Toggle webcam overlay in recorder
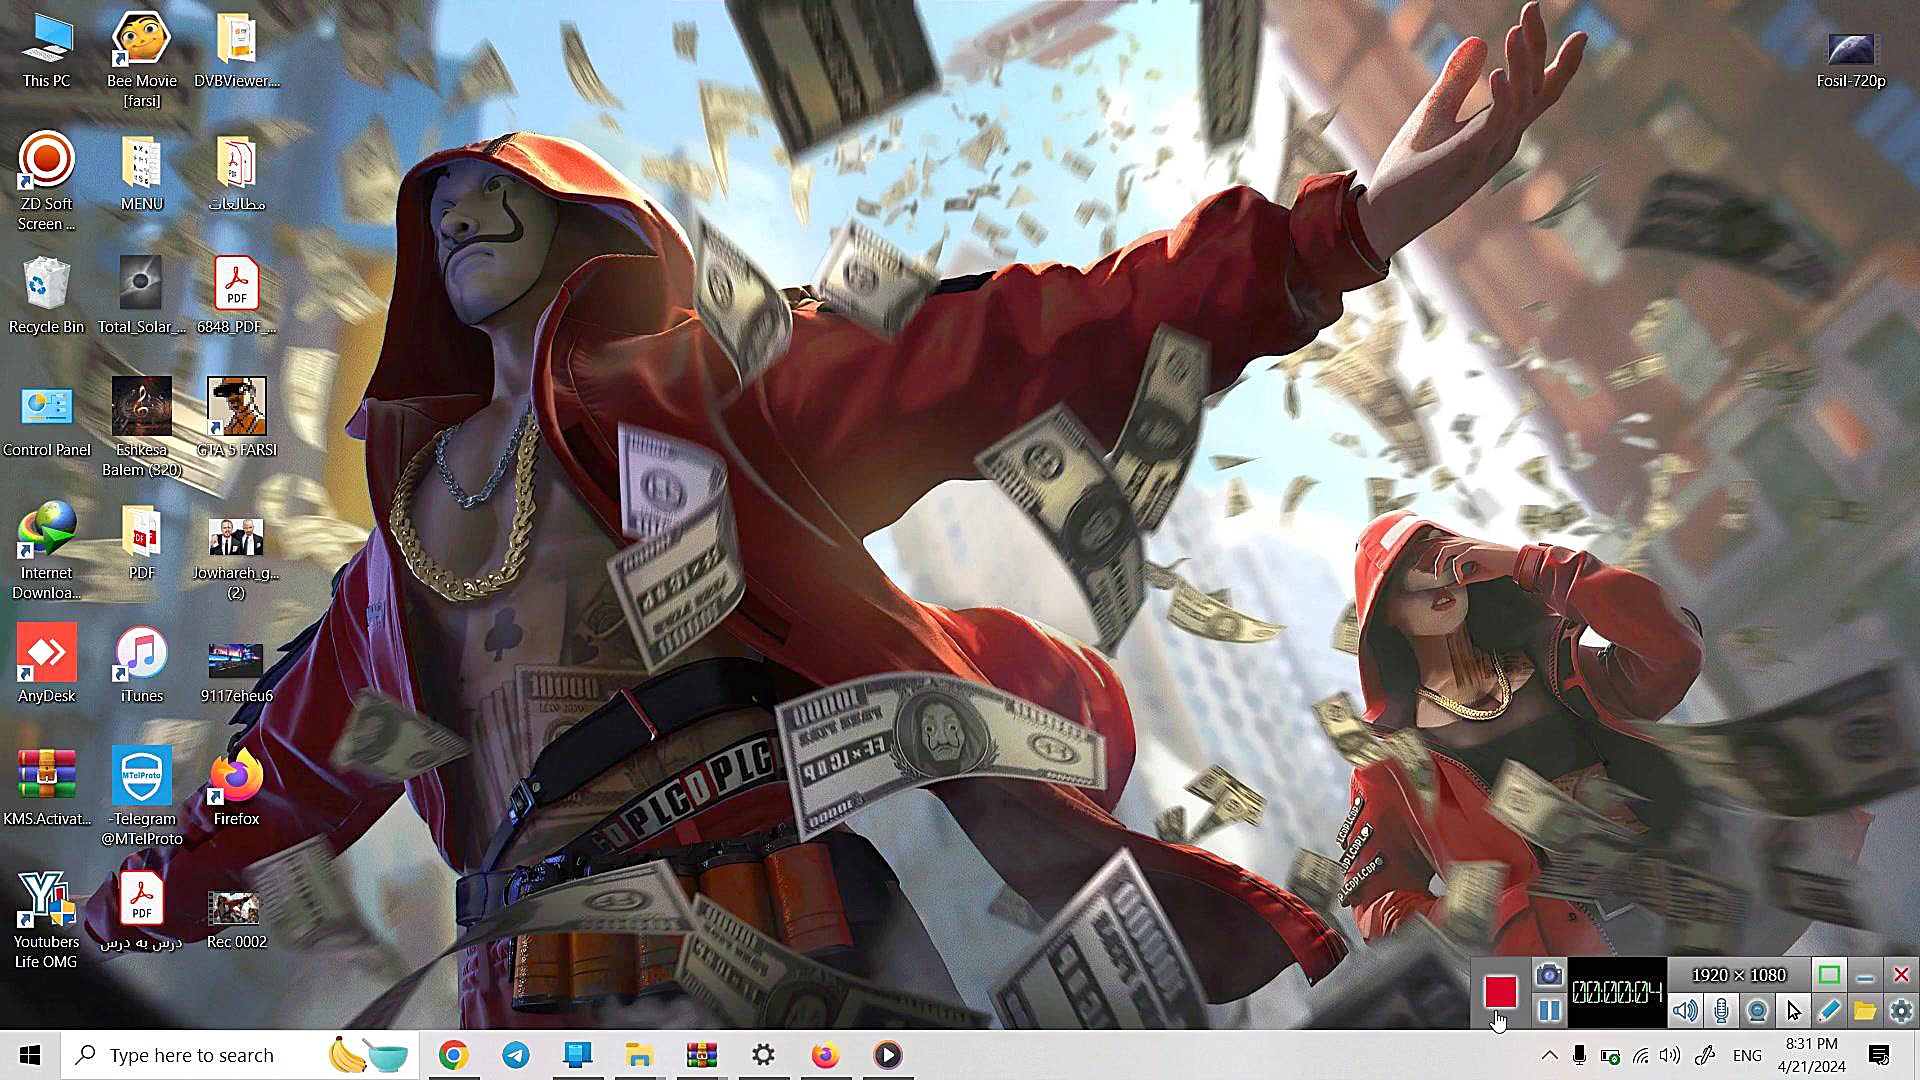Screen dimensions: 1920x1080 [x=1757, y=1011]
